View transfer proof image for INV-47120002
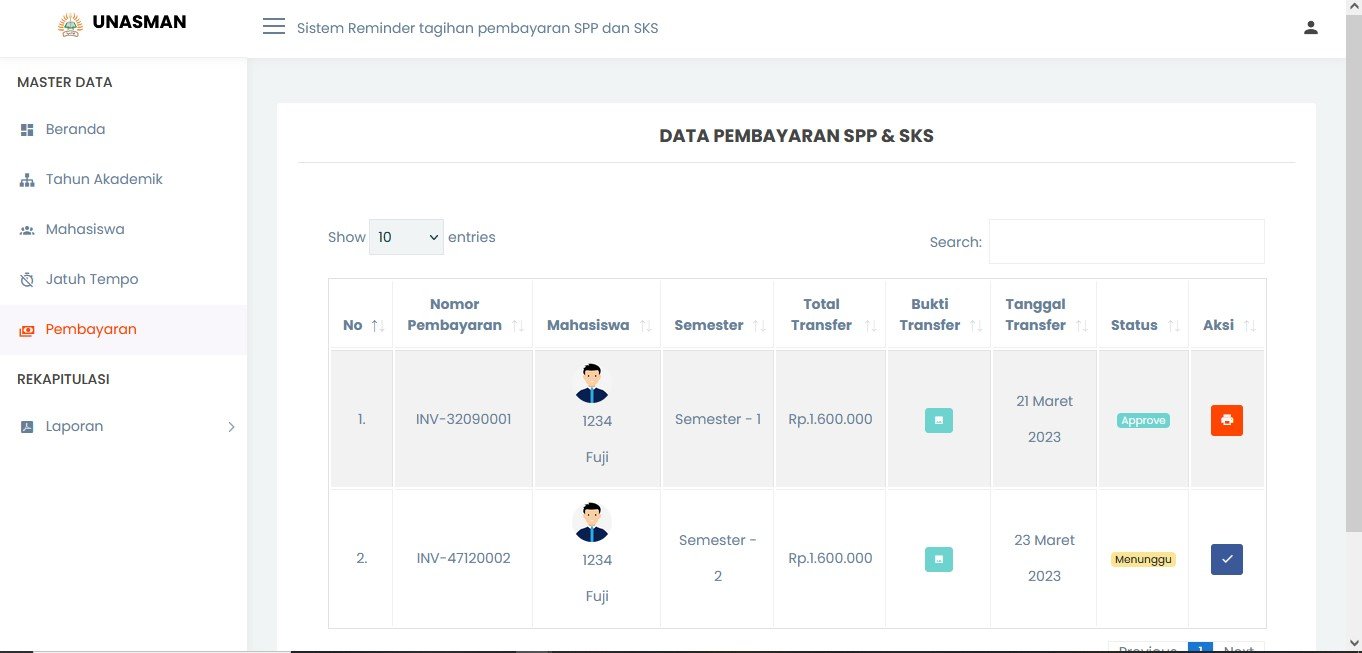This screenshot has width=1362, height=653. click(x=938, y=559)
